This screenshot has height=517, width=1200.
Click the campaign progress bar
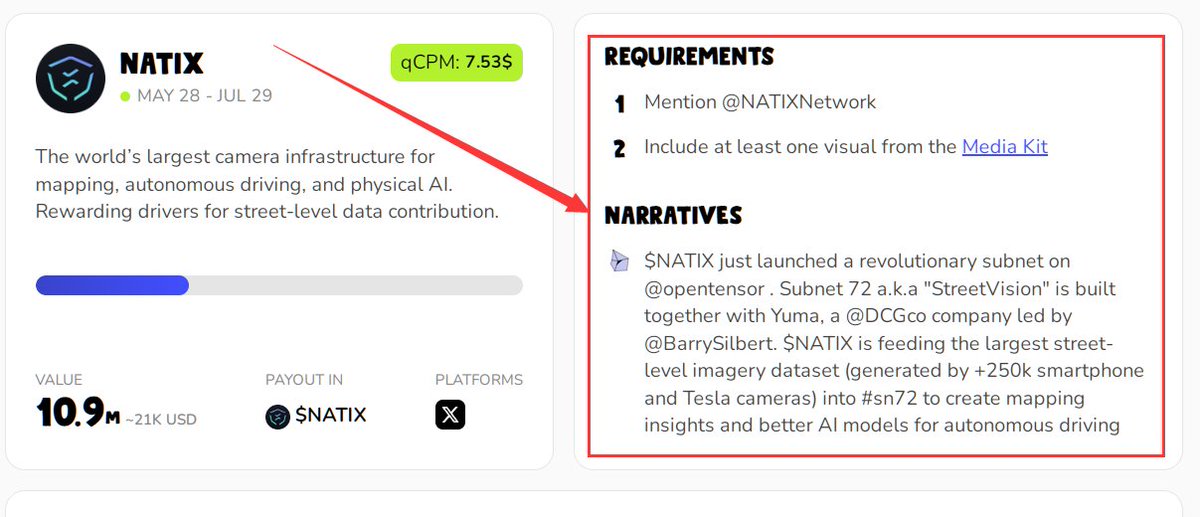pyautogui.click(x=279, y=285)
